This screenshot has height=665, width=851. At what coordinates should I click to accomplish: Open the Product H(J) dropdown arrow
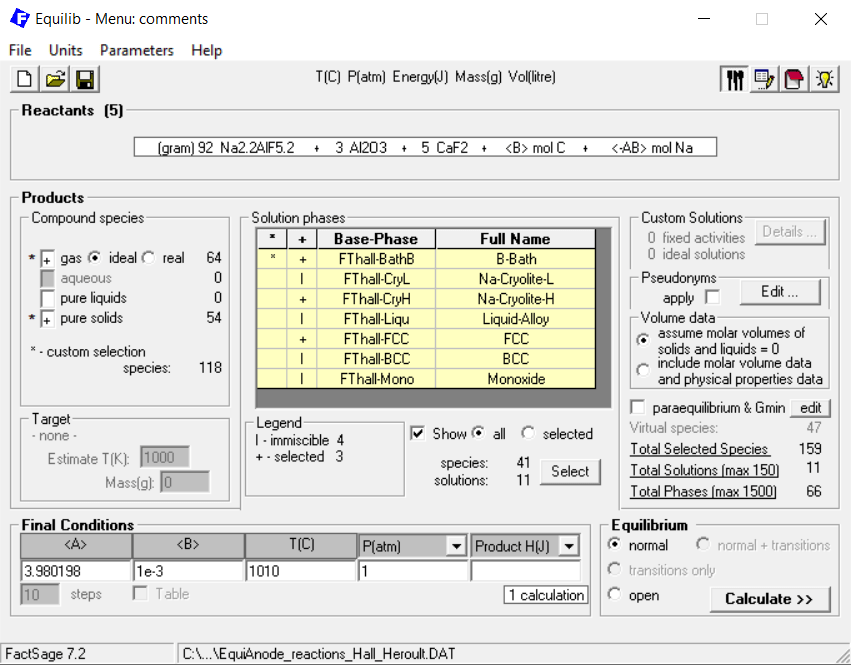[569, 546]
